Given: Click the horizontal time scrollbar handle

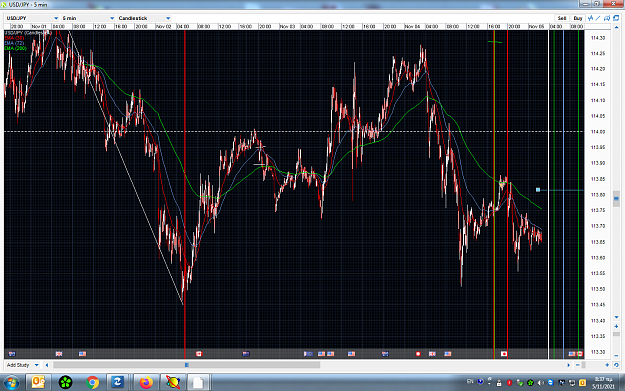Looking at the screenshot, I should [x=187, y=365].
